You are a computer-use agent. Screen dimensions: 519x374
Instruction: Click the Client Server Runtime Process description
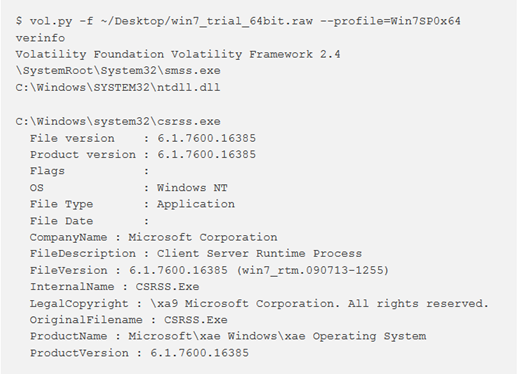[x=259, y=254]
